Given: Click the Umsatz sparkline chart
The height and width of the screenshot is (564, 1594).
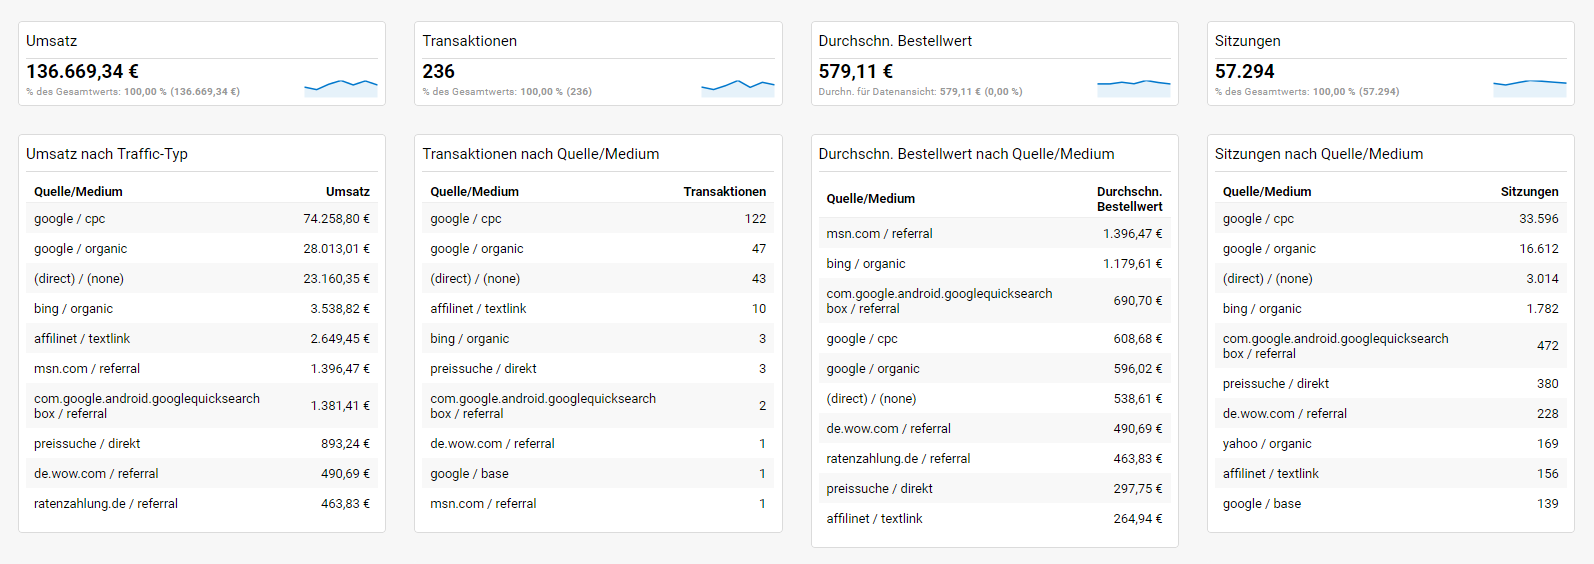Looking at the screenshot, I should click(x=341, y=88).
